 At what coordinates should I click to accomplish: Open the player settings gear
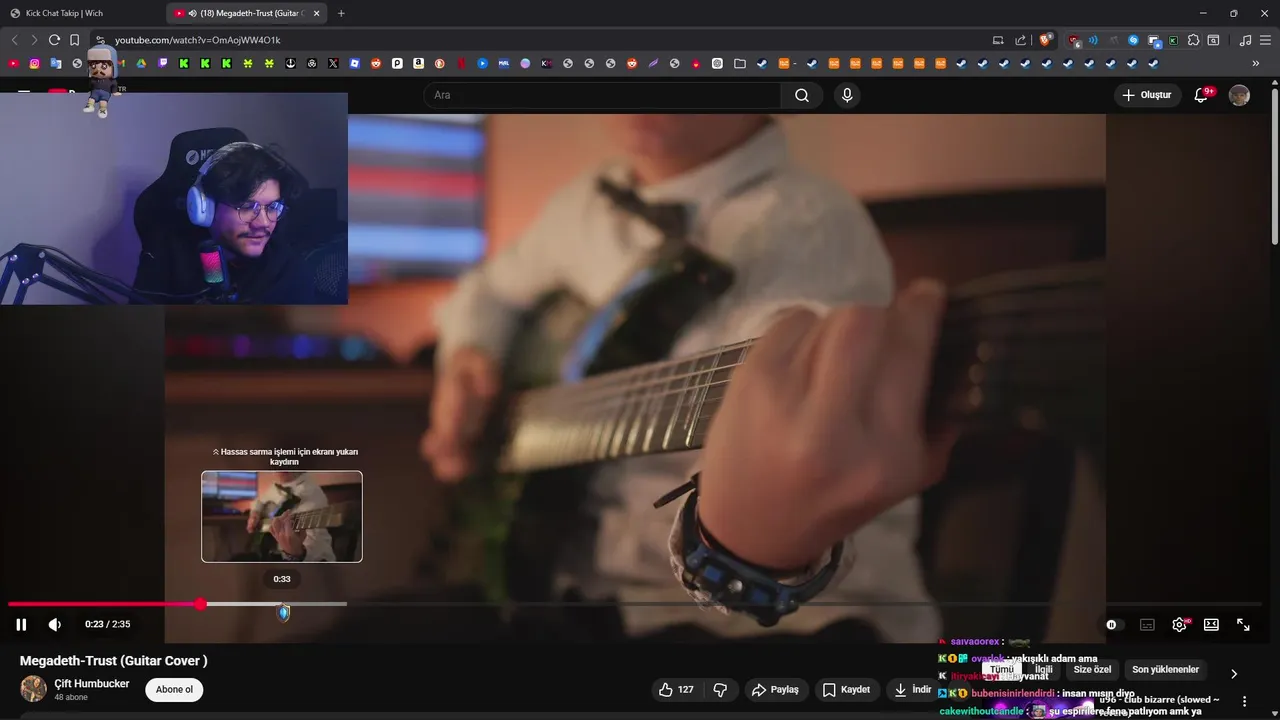coord(1179,624)
